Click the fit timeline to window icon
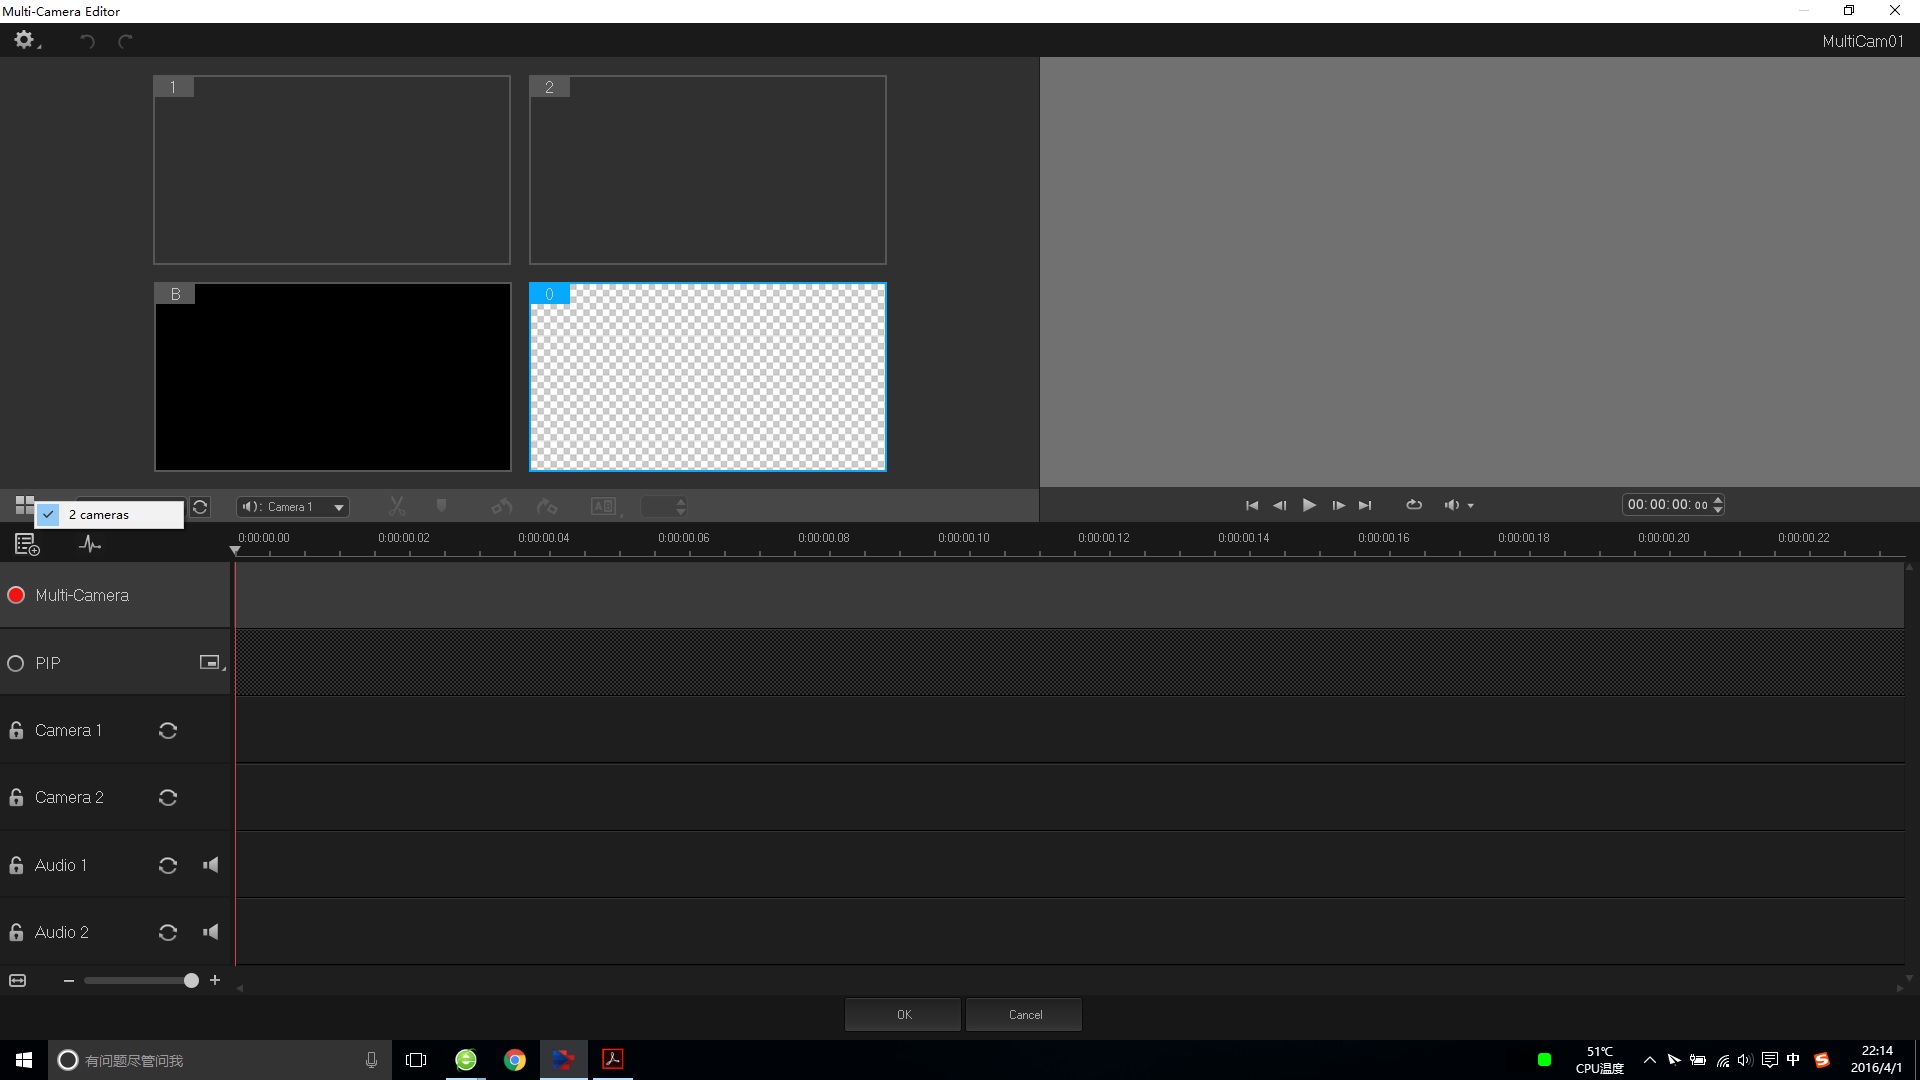1920x1080 pixels. [18, 980]
